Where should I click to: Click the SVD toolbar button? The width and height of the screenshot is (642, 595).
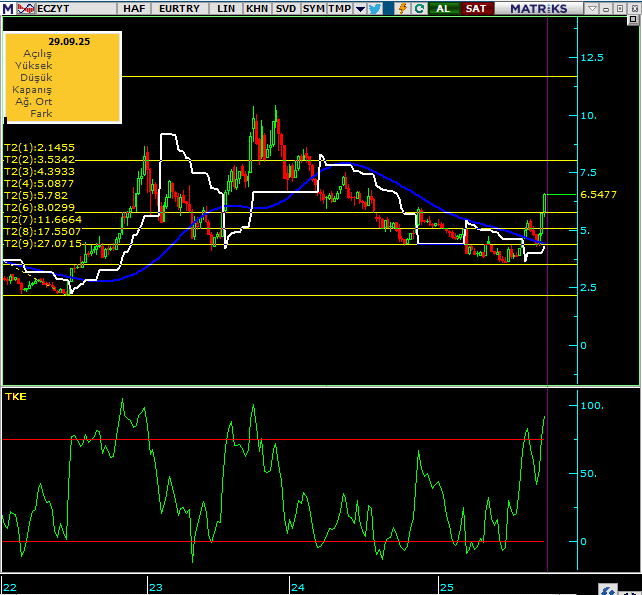click(x=286, y=9)
